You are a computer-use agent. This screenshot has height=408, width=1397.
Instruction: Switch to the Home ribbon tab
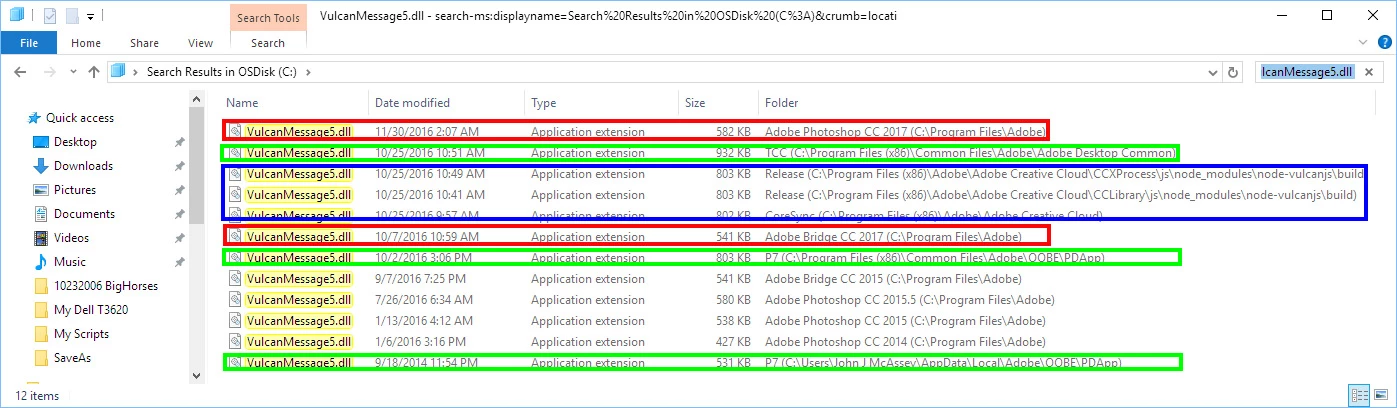tap(86, 43)
